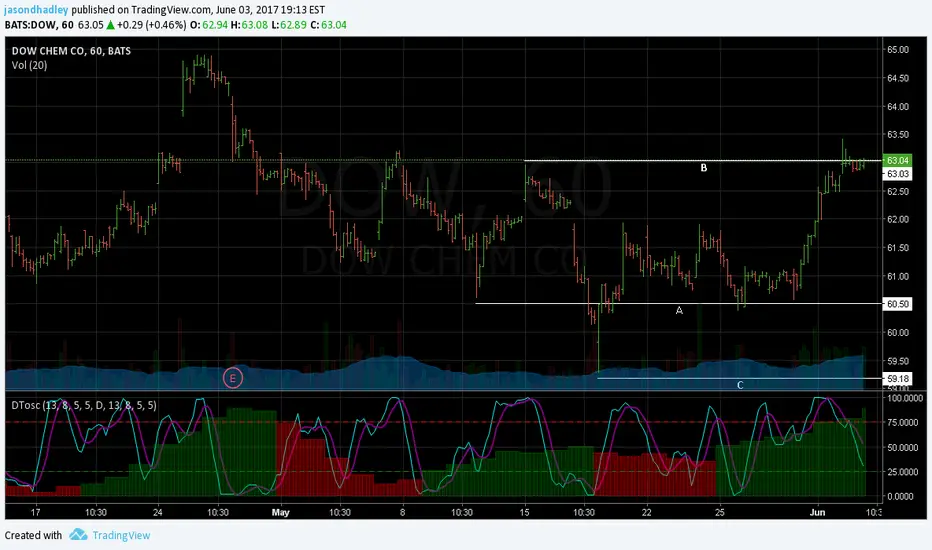Click the TradingView cloud logo icon
The image size is (932, 550).
(x=78, y=535)
